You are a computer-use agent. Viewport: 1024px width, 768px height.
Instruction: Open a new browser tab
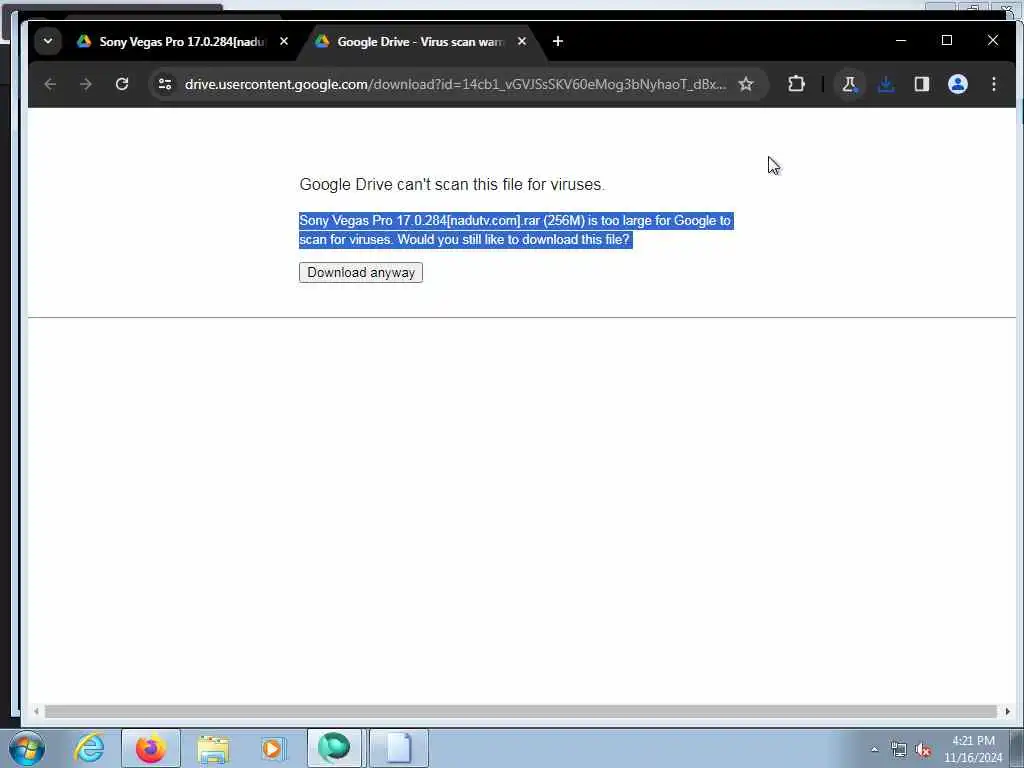pyautogui.click(x=558, y=41)
